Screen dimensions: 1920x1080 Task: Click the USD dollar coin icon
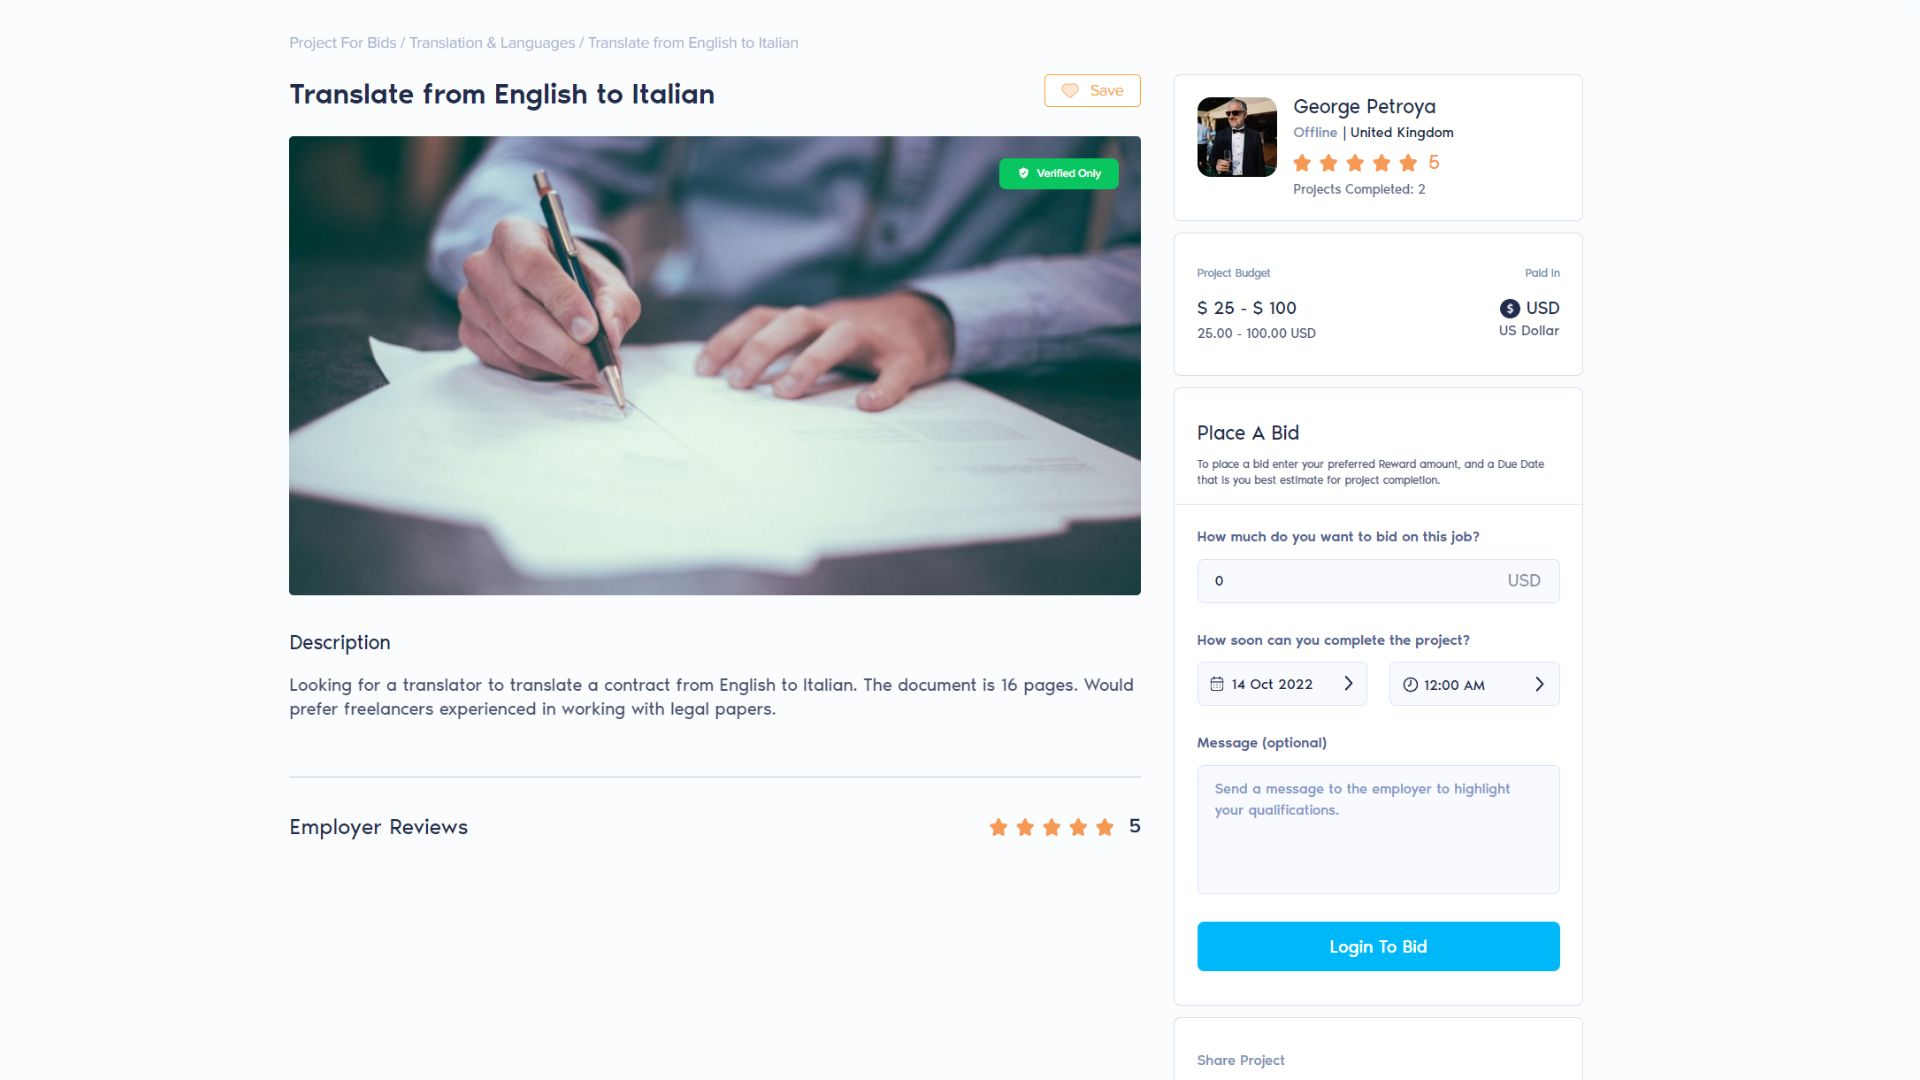tap(1510, 309)
